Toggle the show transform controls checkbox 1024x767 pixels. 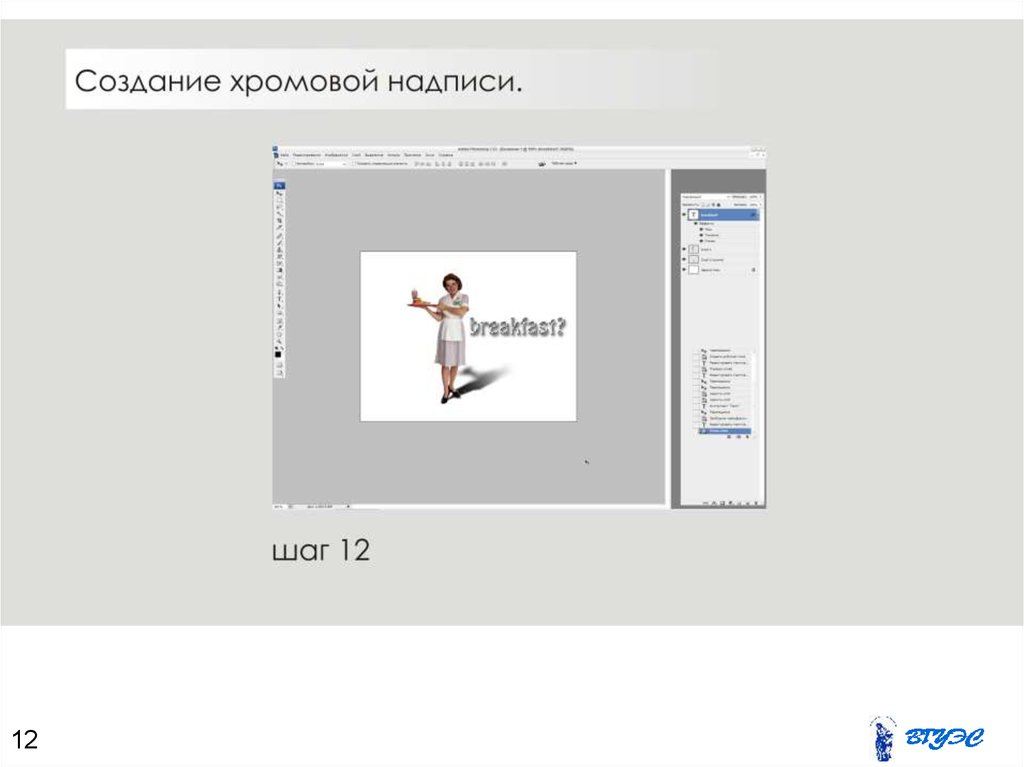pyautogui.click(x=355, y=164)
